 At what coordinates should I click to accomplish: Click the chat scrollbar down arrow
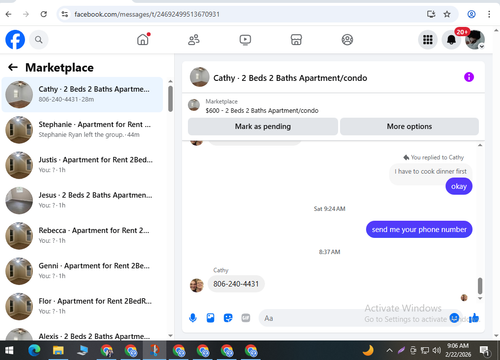click(x=480, y=298)
